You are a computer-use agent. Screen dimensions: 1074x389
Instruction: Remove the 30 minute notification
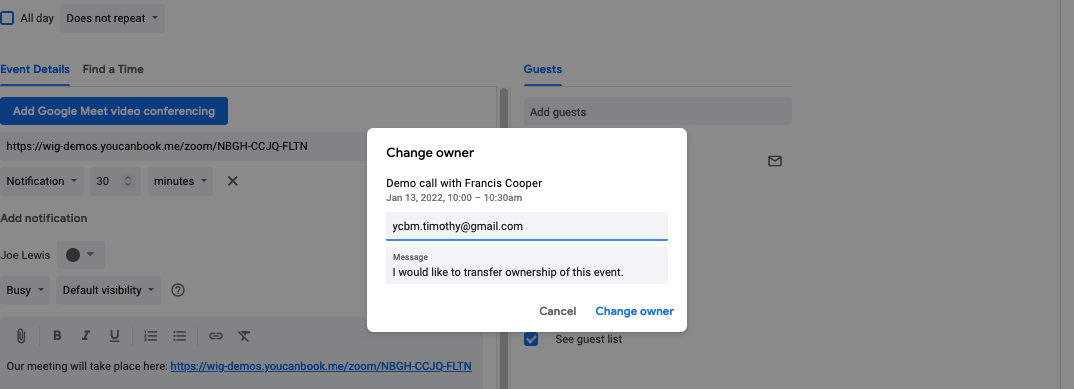233,181
